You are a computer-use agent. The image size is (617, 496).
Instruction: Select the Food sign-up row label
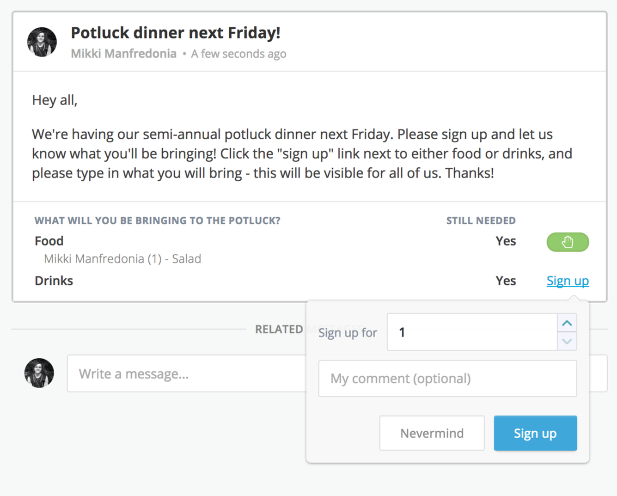[49, 241]
